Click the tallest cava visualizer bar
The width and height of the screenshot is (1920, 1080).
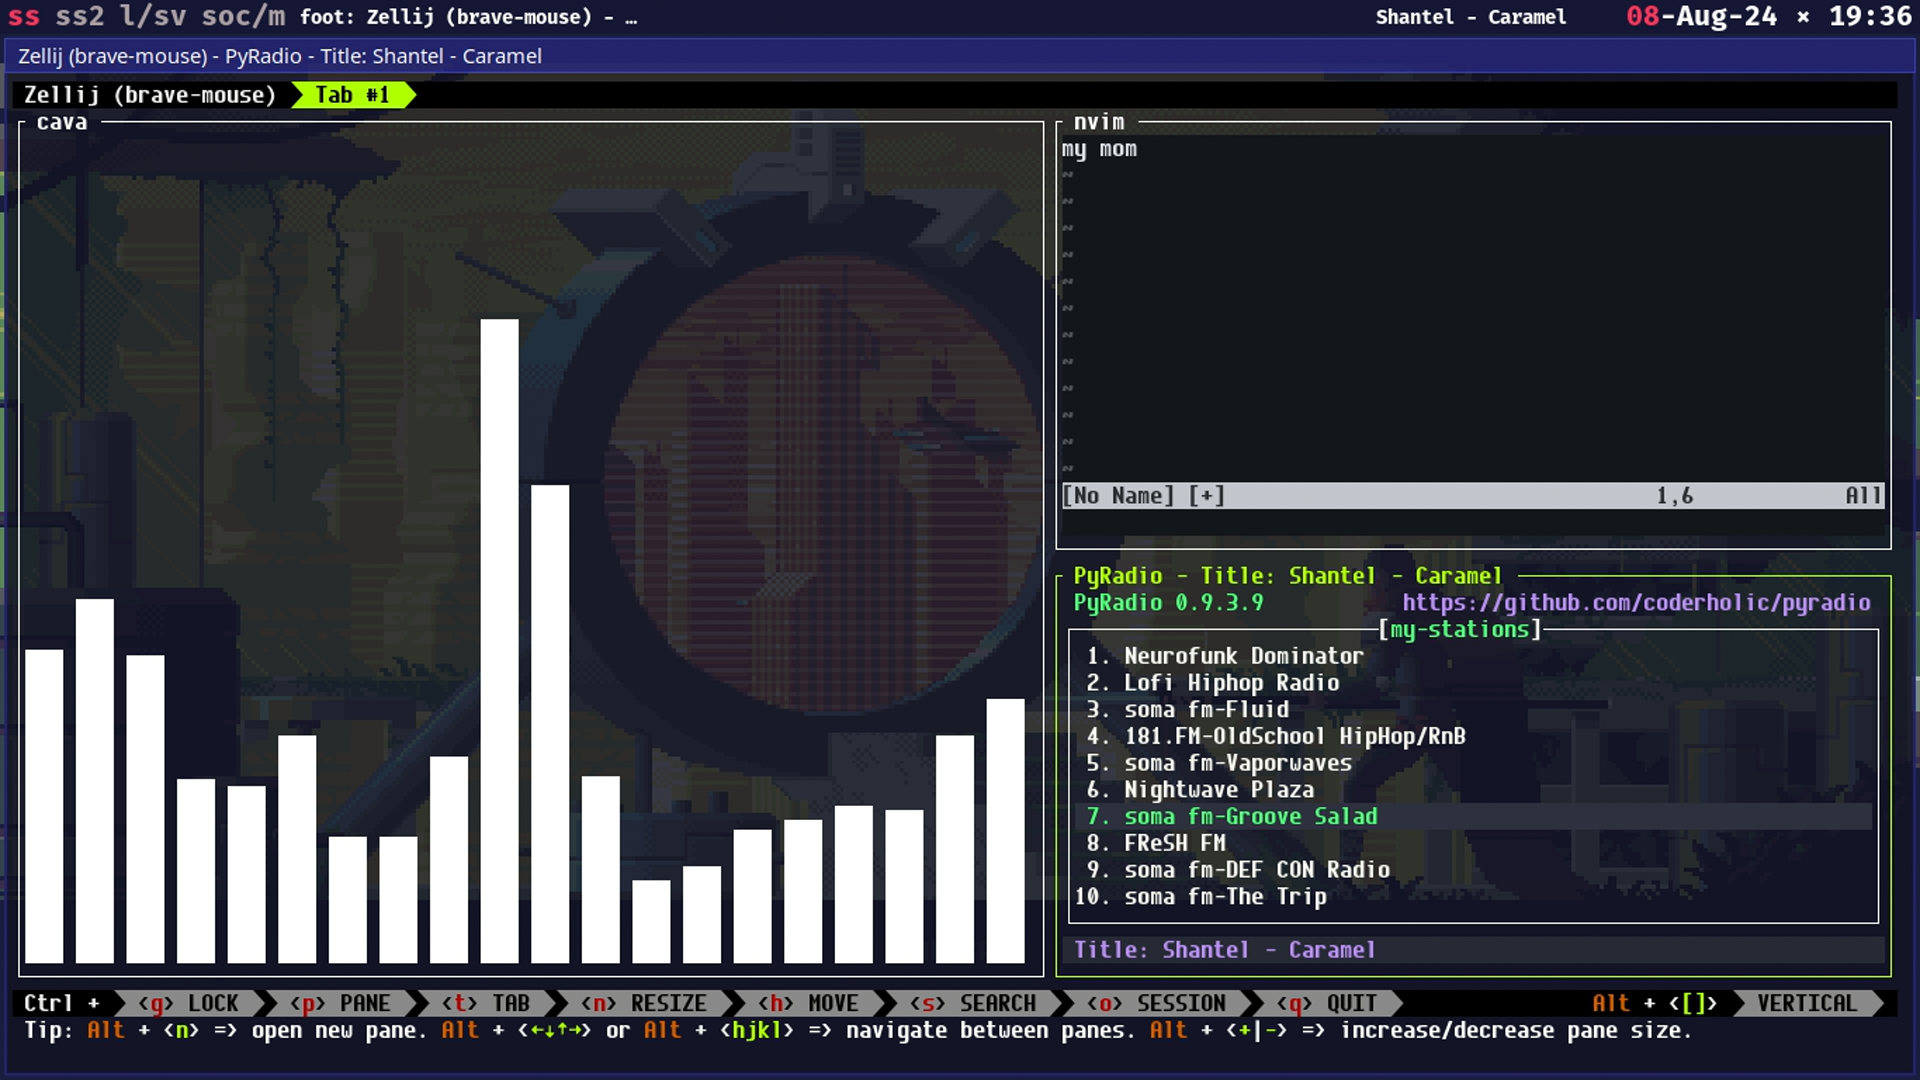(x=499, y=640)
